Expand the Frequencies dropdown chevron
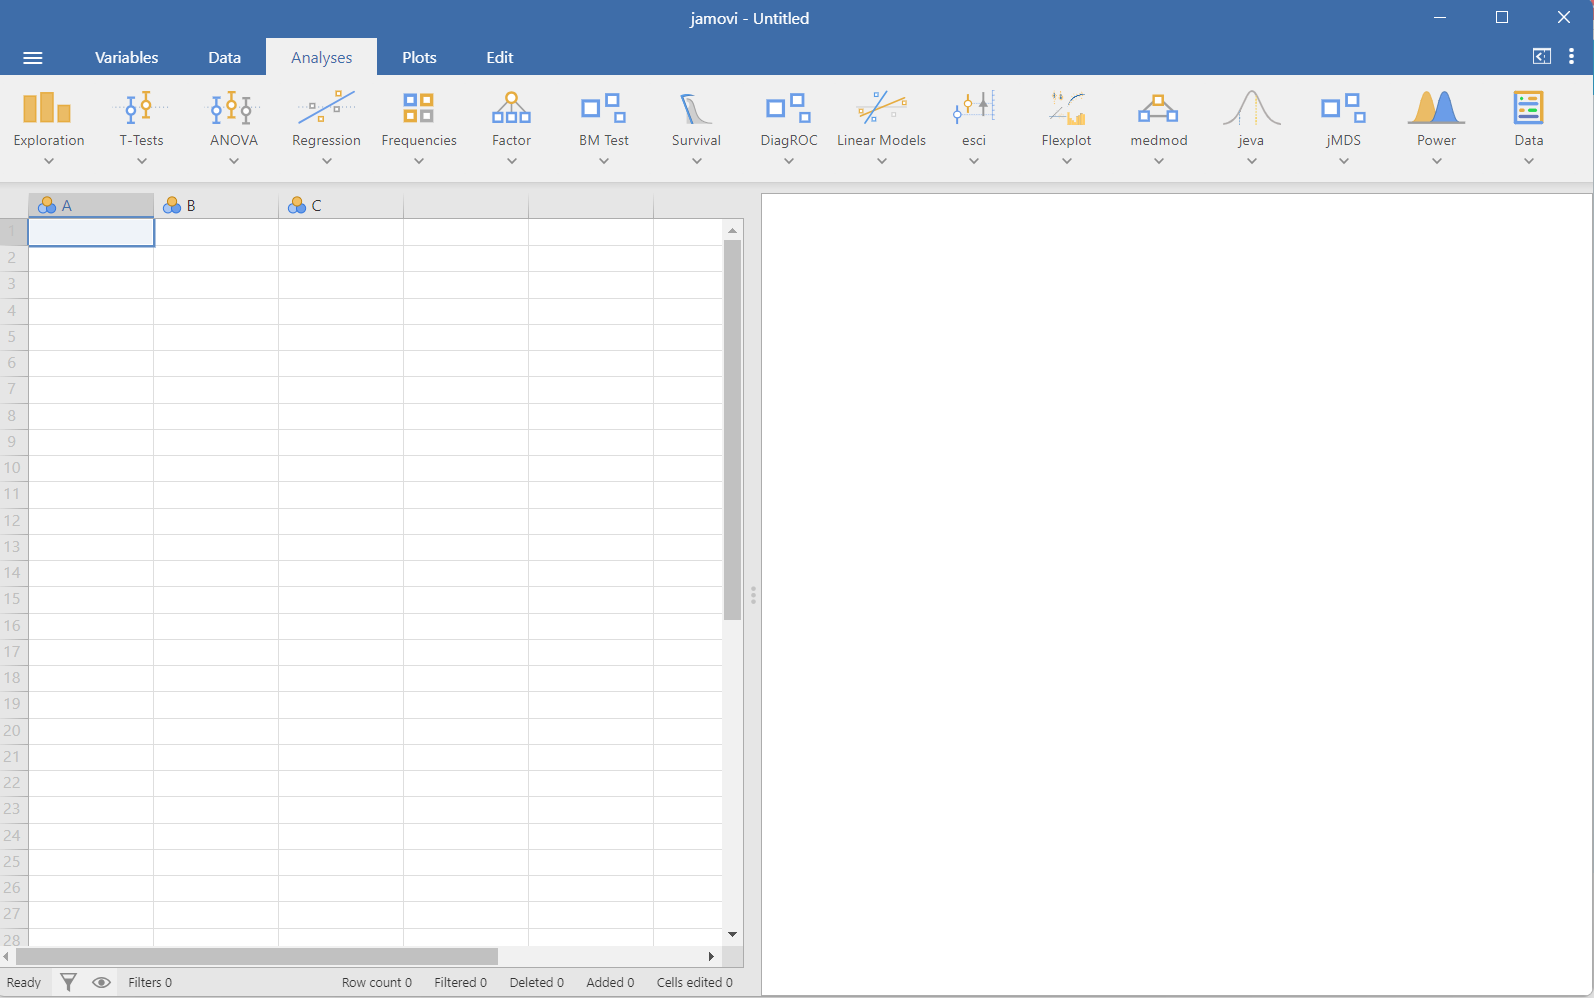 coord(419,161)
